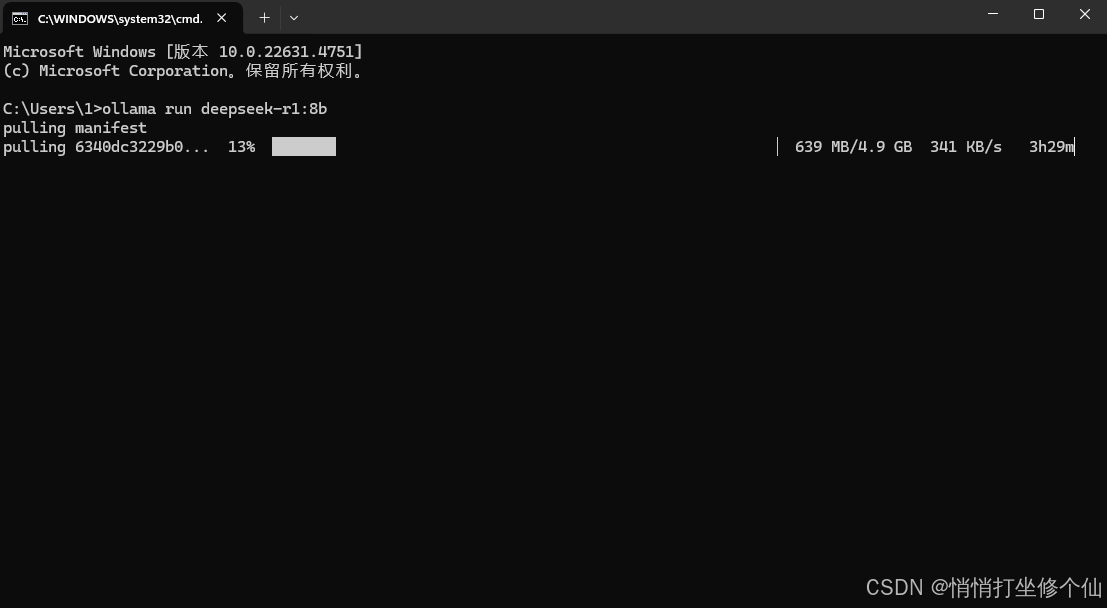Close the terminal window
This screenshot has width=1107, height=608.
pyautogui.click(x=1085, y=14)
